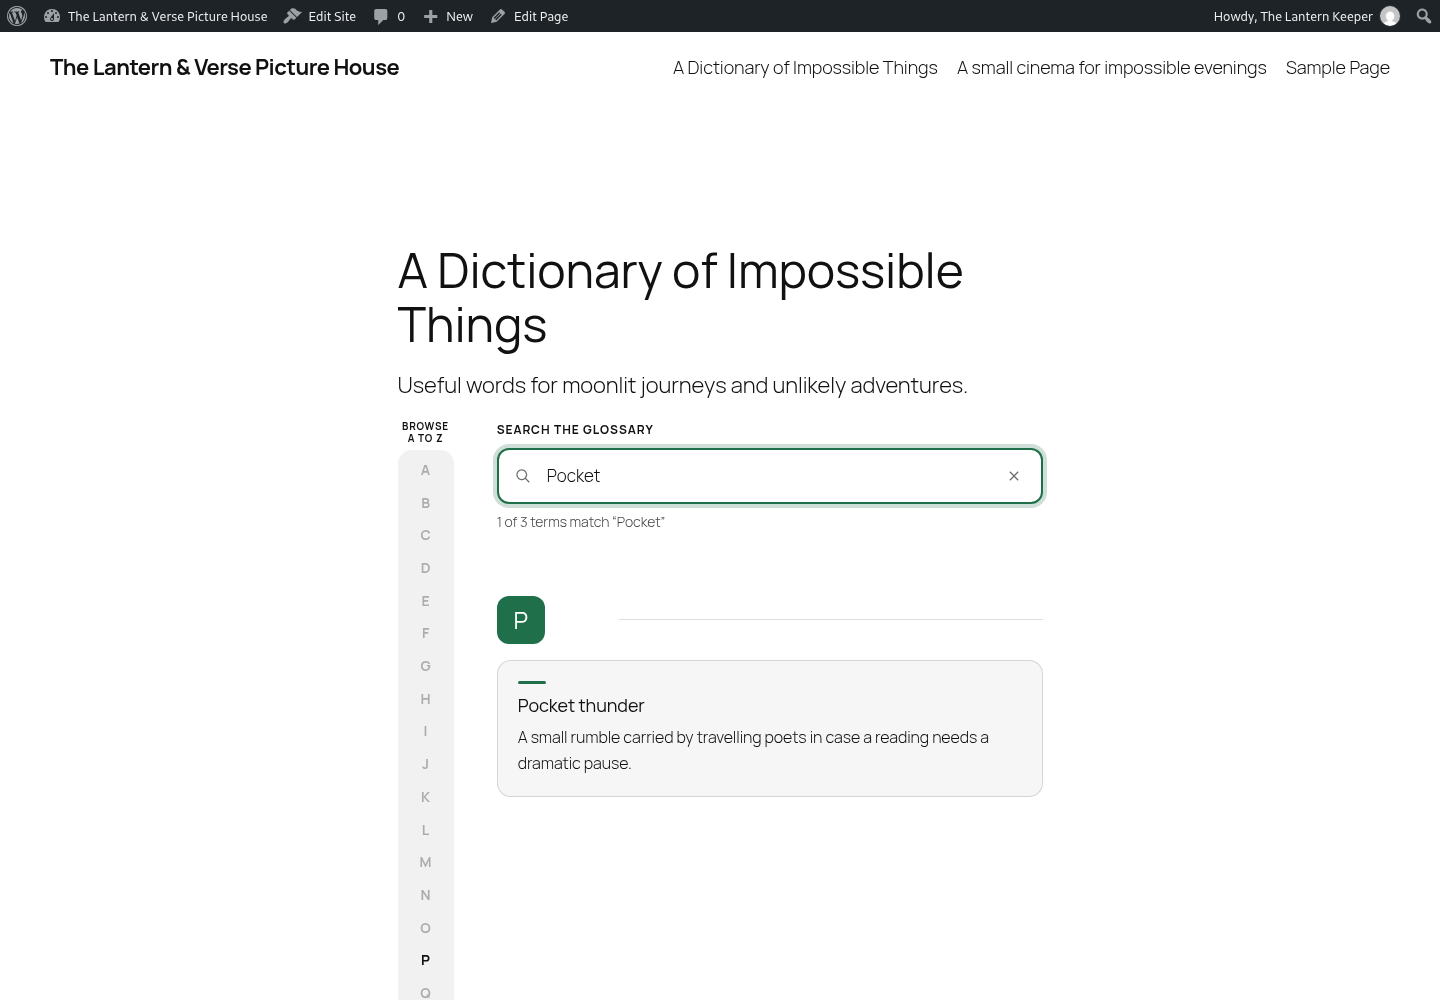
Task: Jump to active letter P in the index
Action: click(425, 960)
